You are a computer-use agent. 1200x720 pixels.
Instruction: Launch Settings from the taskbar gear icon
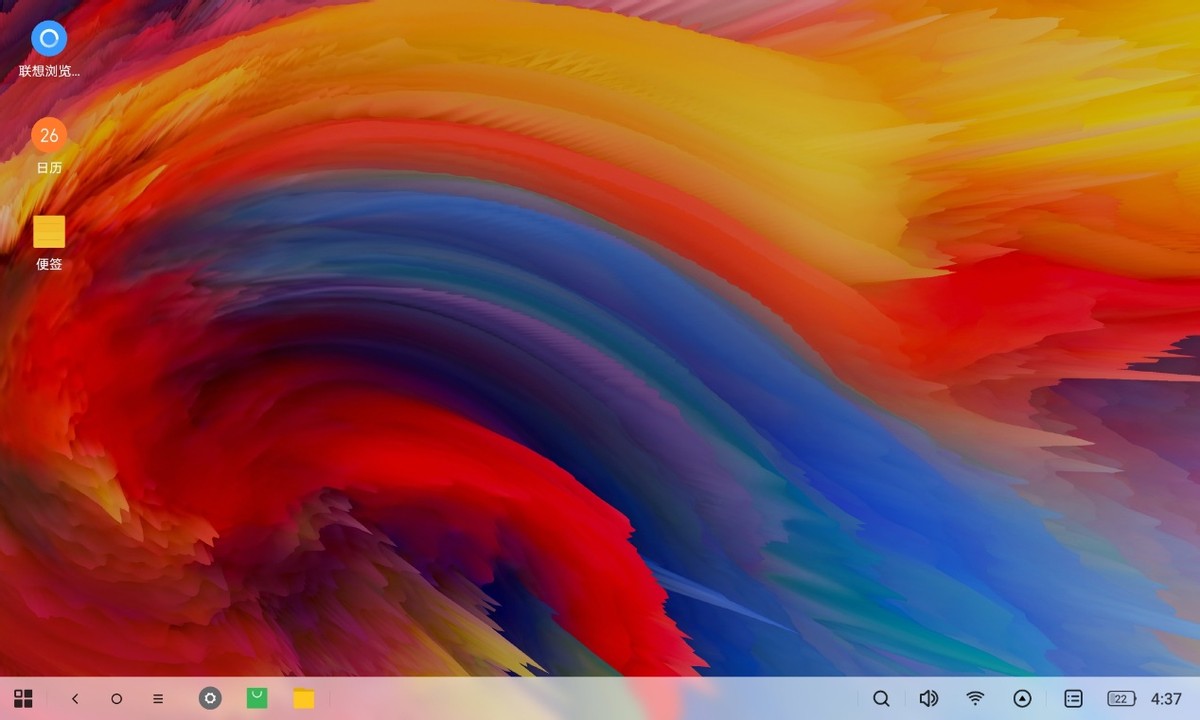pyautogui.click(x=210, y=698)
